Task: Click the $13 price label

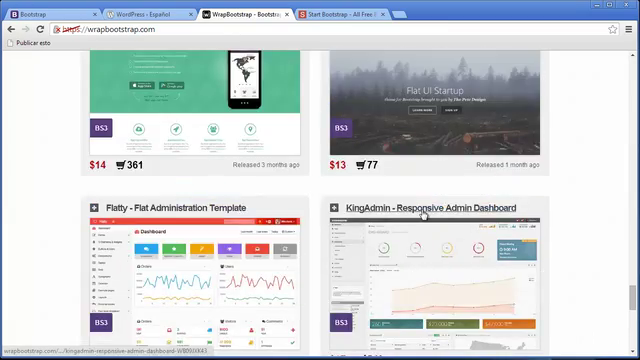Action: (x=338, y=165)
